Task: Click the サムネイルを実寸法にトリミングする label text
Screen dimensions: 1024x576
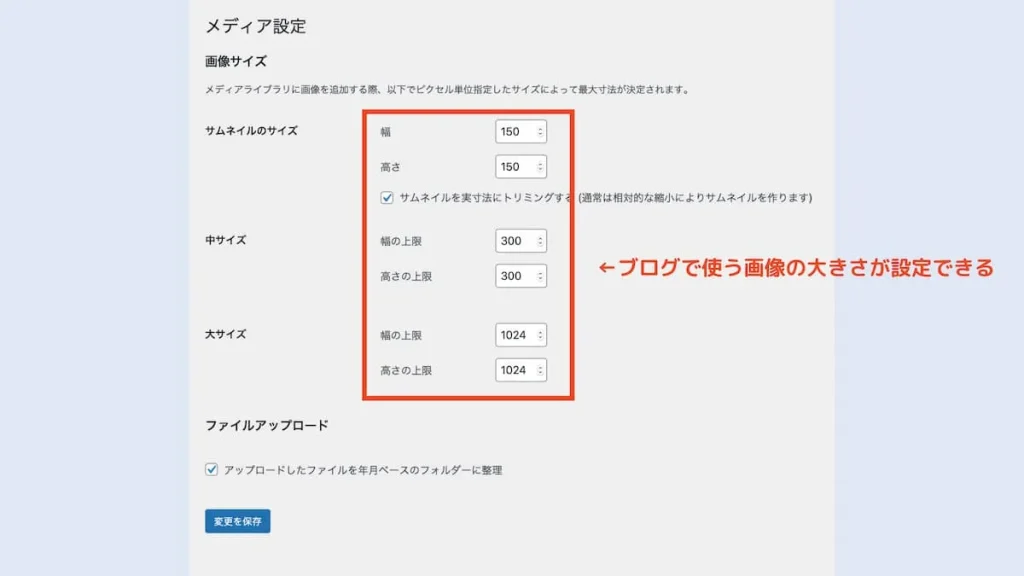Action: [486, 198]
